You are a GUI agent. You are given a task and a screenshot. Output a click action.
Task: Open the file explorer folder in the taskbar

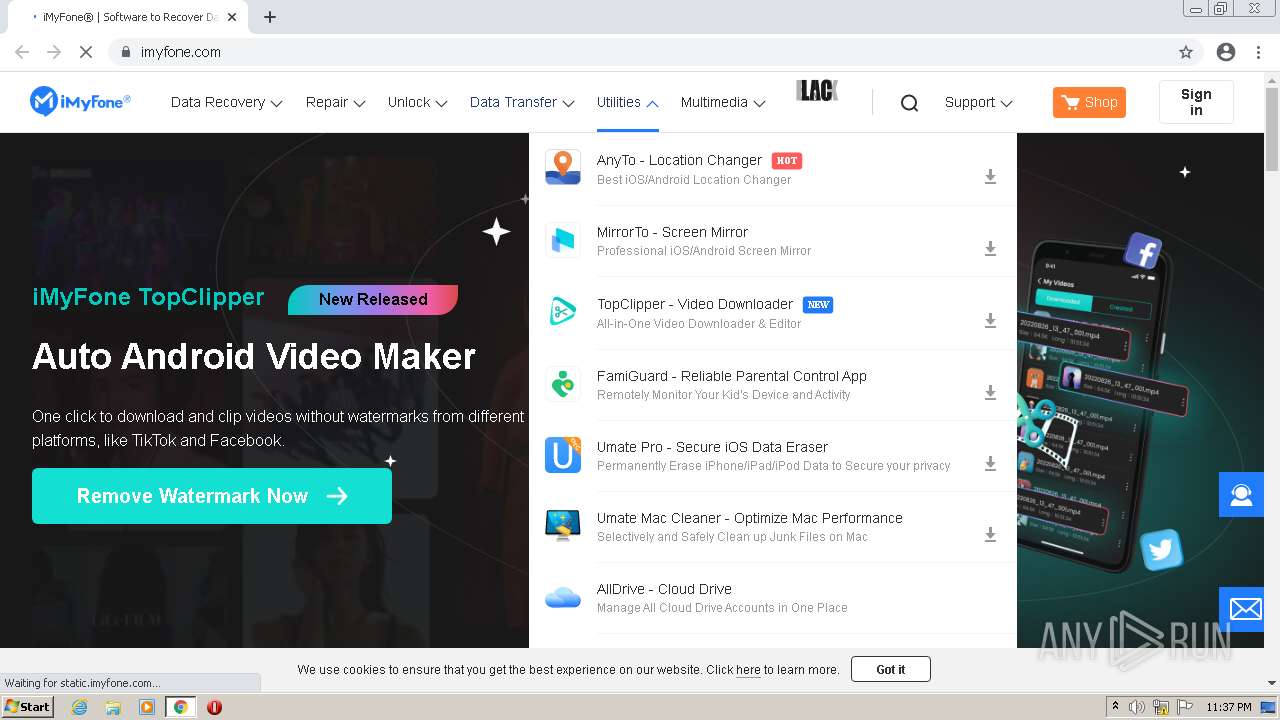(x=113, y=707)
